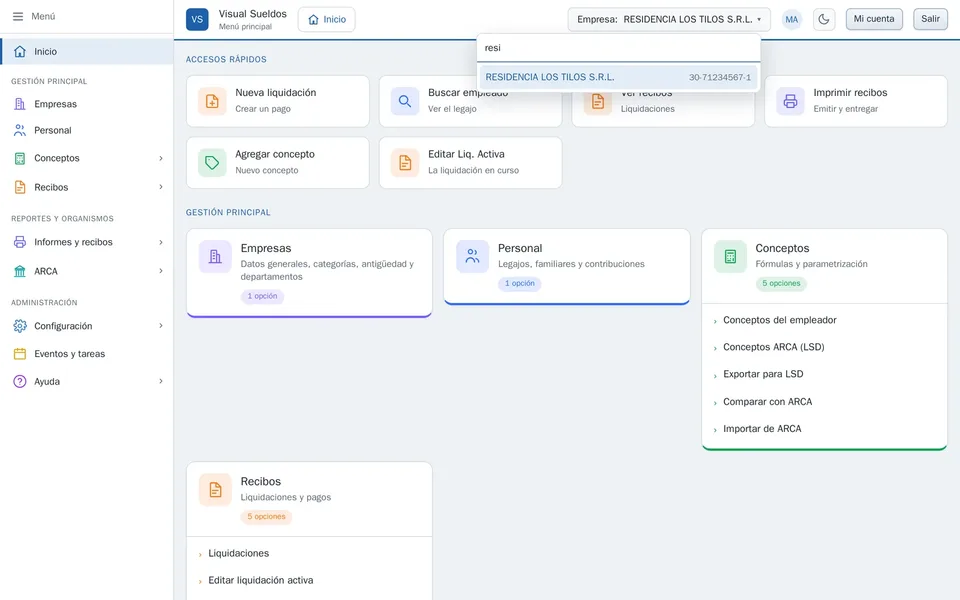Expand the Conceptos sidebar submenu chevron
This screenshot has height=600, width=960.
point(161,159)
